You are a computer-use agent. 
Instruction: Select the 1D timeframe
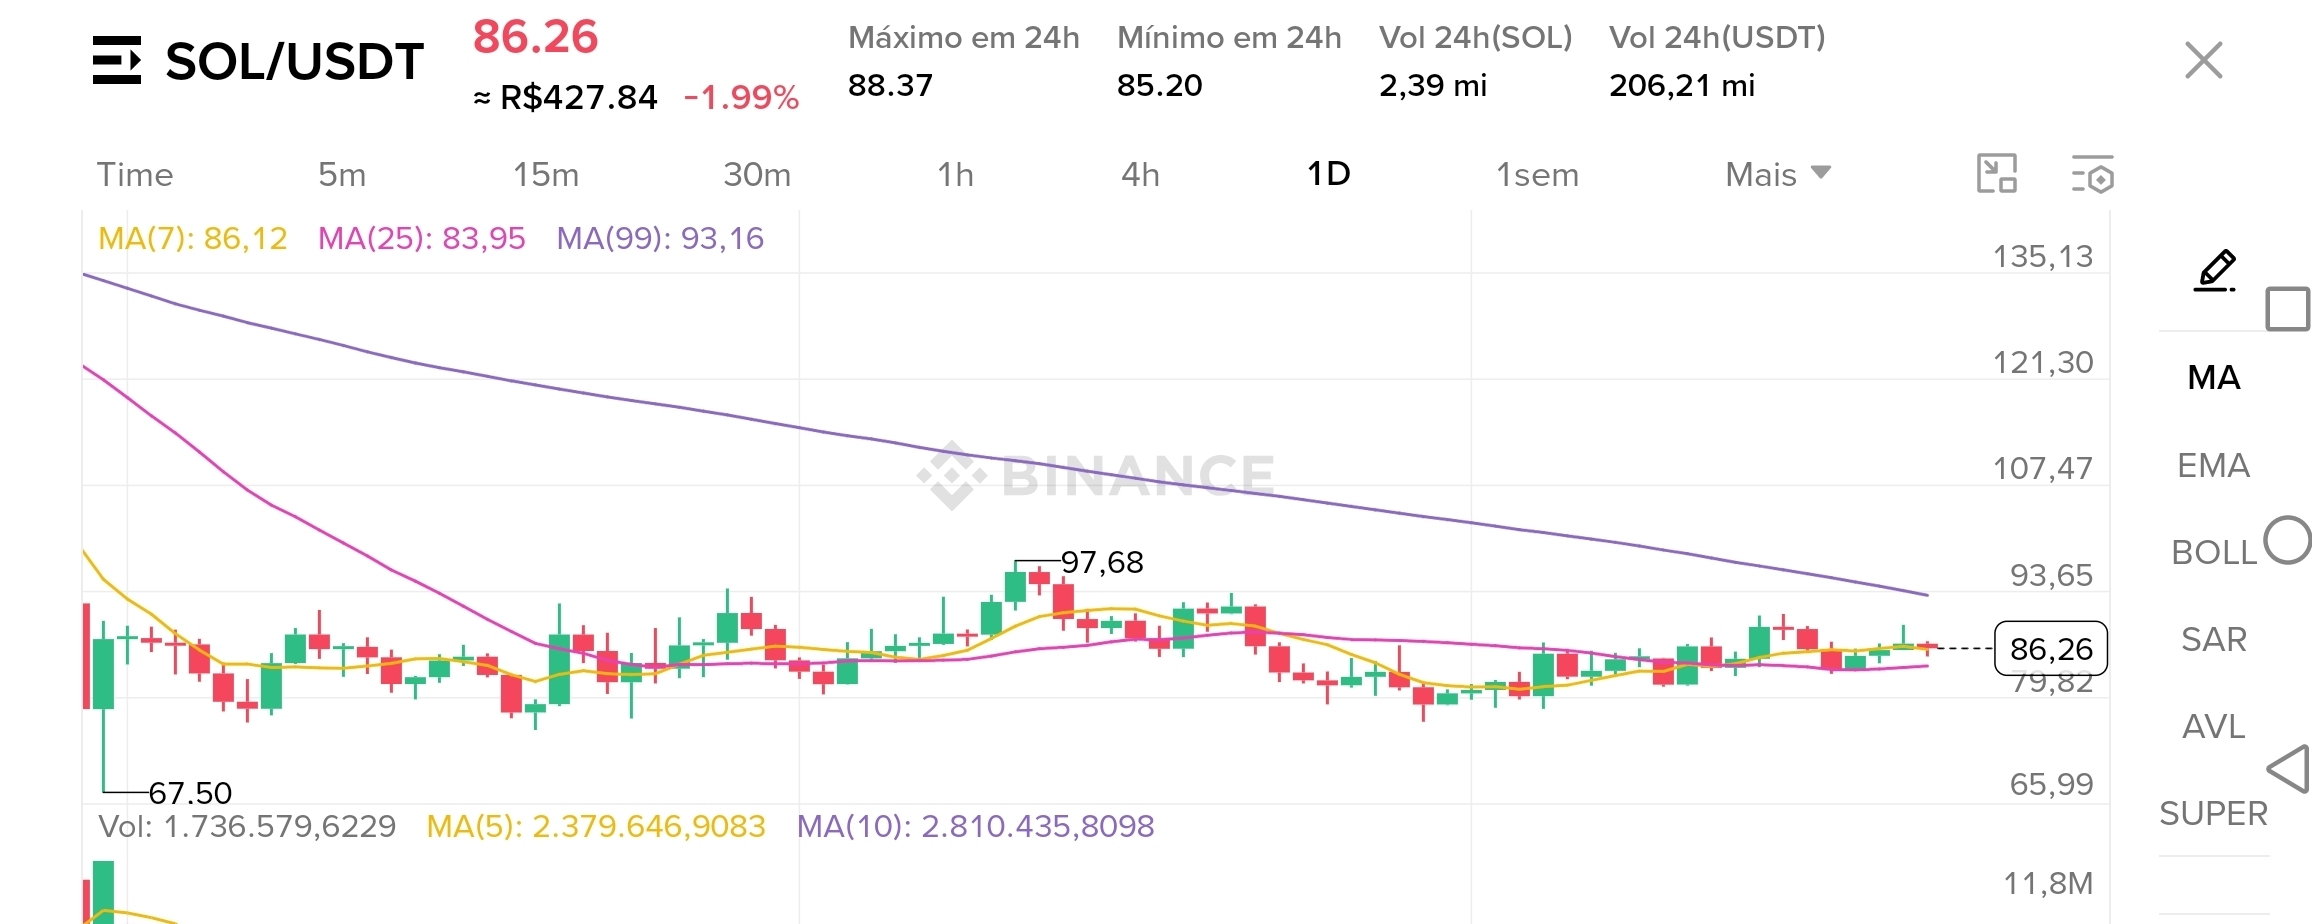(x=1329, y=174)
